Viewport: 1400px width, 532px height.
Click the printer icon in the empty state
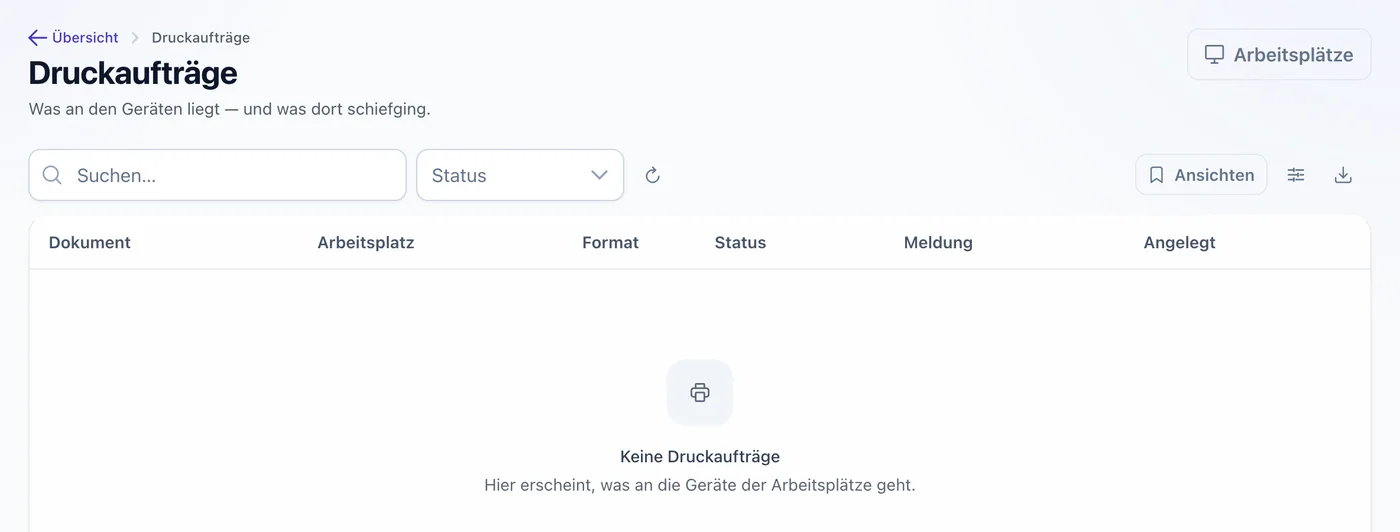point(700,393)
